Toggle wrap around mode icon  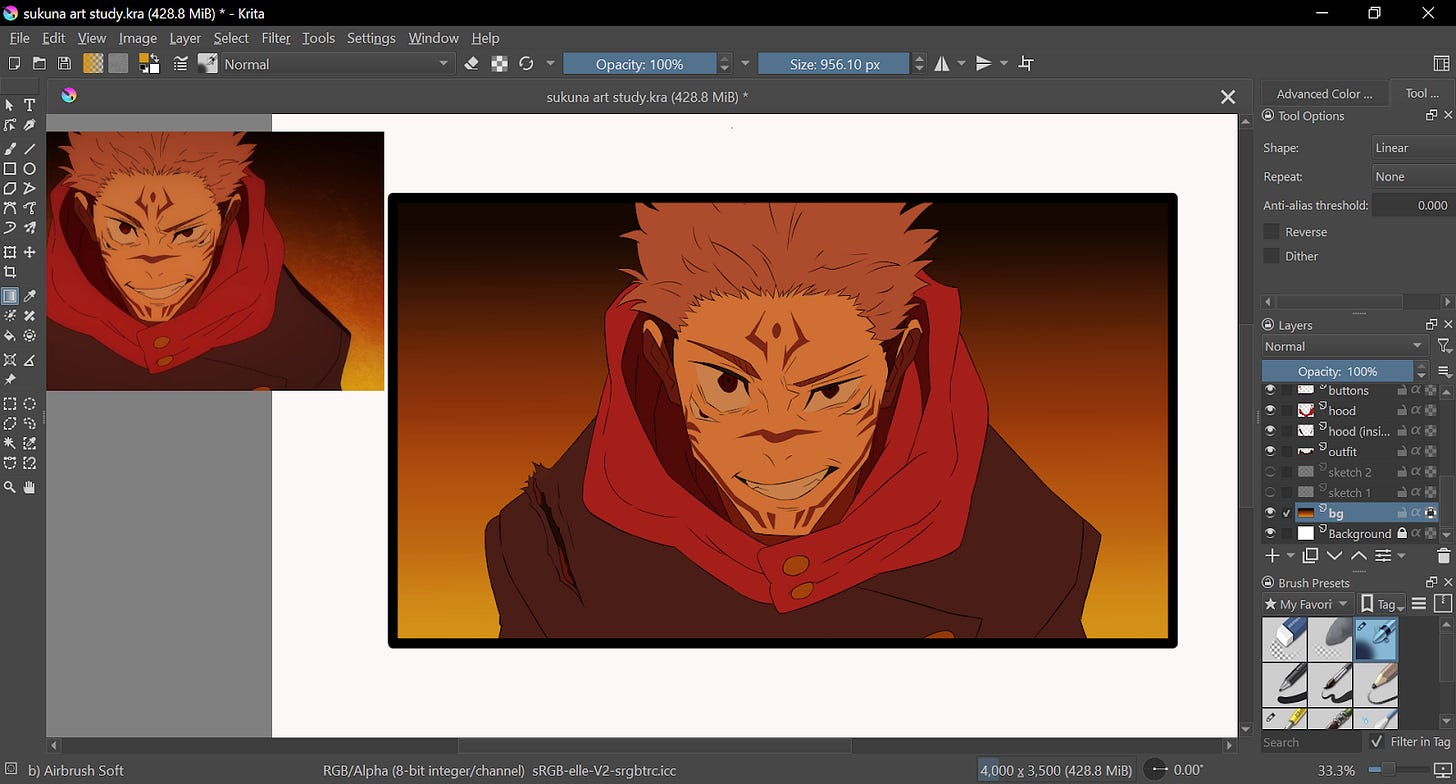pyautogui.click(x=1026, y=64)
